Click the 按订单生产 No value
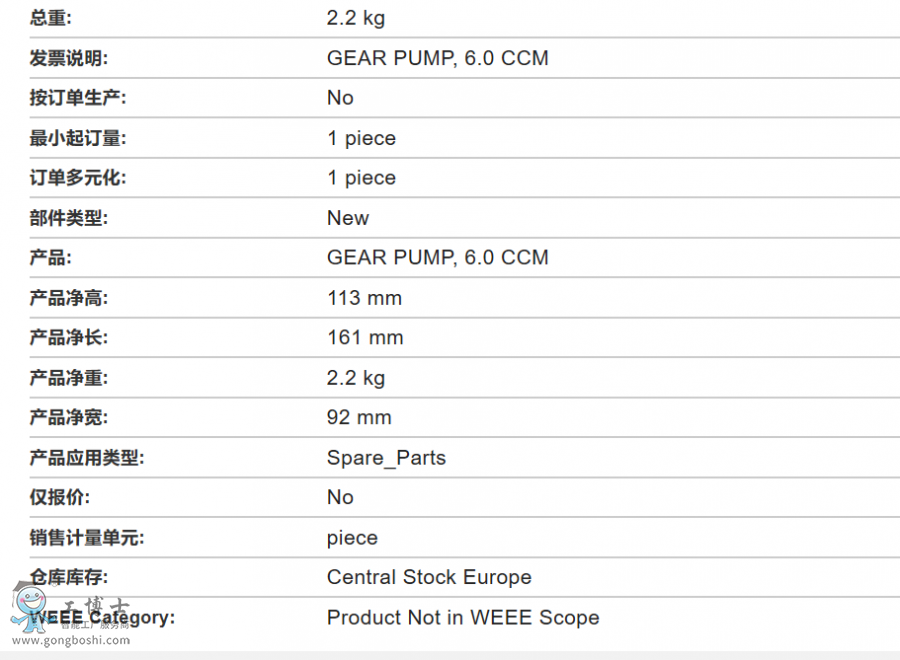 click(340, 98)
